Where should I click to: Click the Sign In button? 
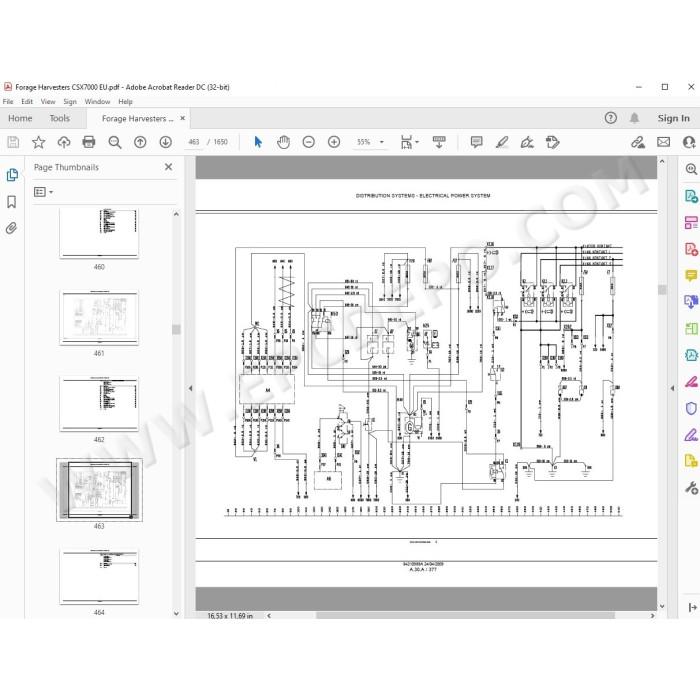[673, 118]
